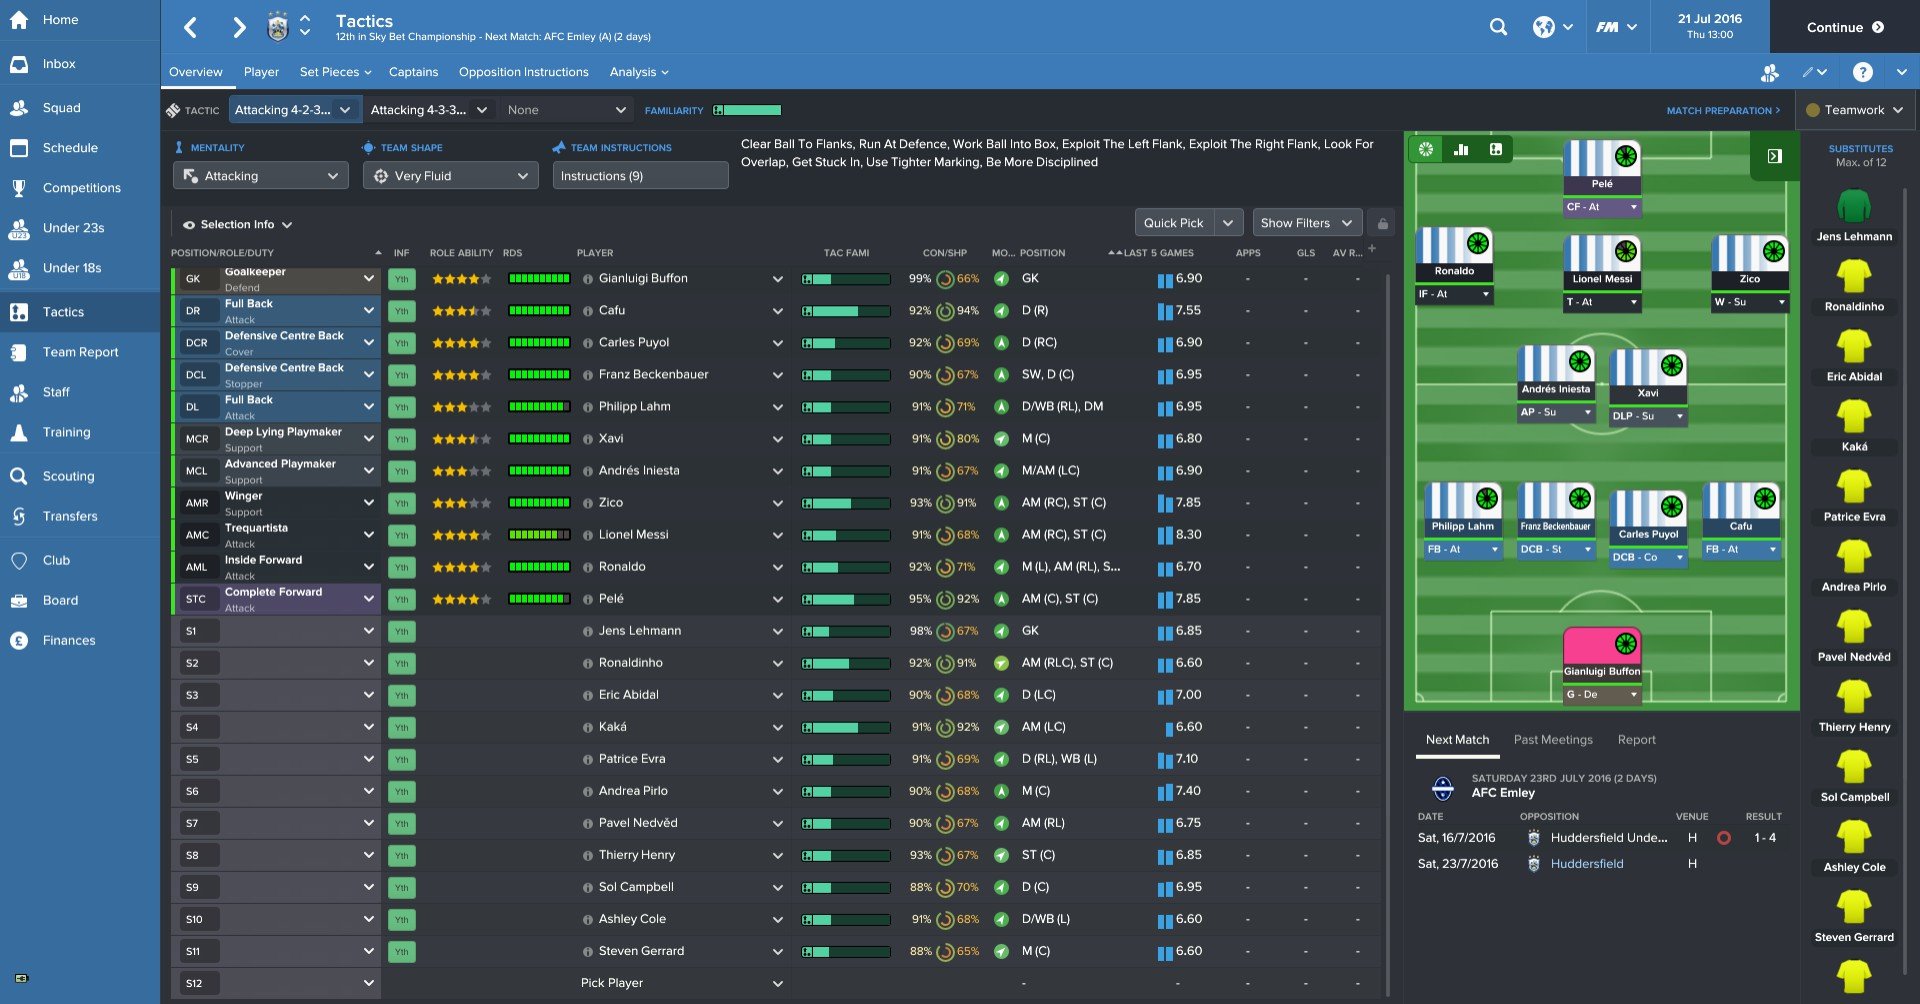The height and width of the screenshot is (1004, 1920).
Task: Open the Attacking 4-3-3 tactic dropdown
Action: [430, 110]
